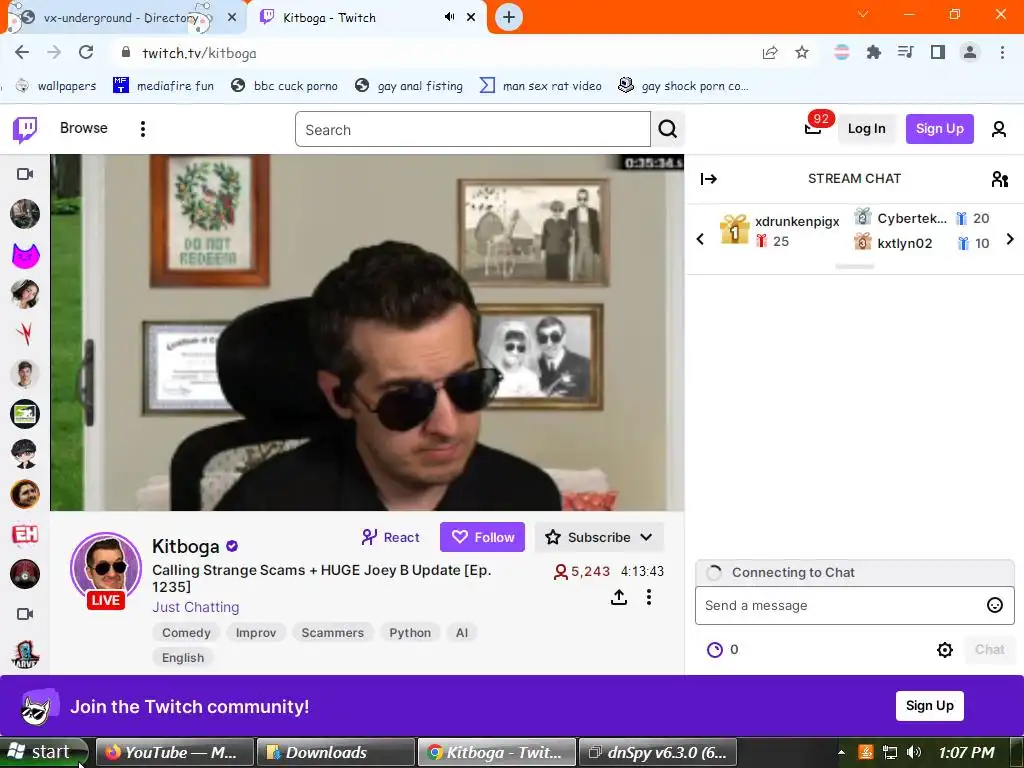Show hidden system tray icons

(x=841, y=752)
